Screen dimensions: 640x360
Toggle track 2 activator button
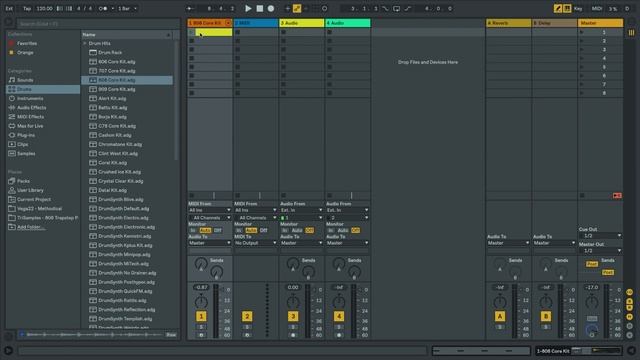point(247,316)
